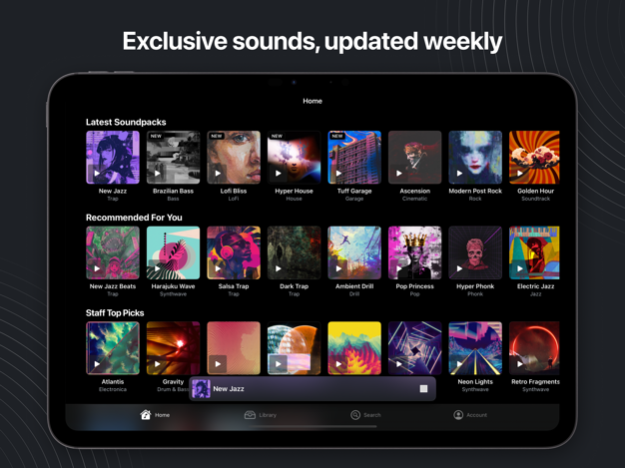Click the Salsa Trap pack title
The height and width of the screenshot is (468, 625).
tap(233, 287)
